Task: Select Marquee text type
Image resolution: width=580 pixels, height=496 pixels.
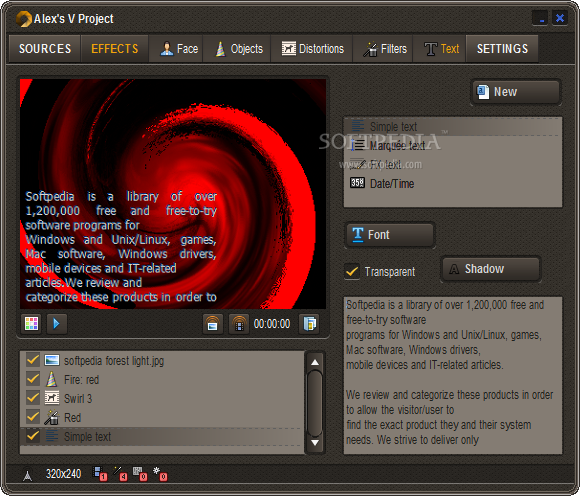Action: tap(453, 146)
